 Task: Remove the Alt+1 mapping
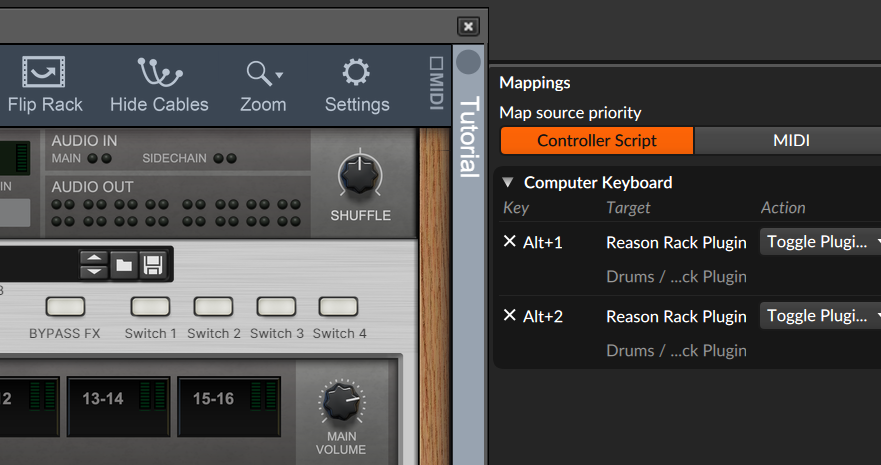click(509, 241)
